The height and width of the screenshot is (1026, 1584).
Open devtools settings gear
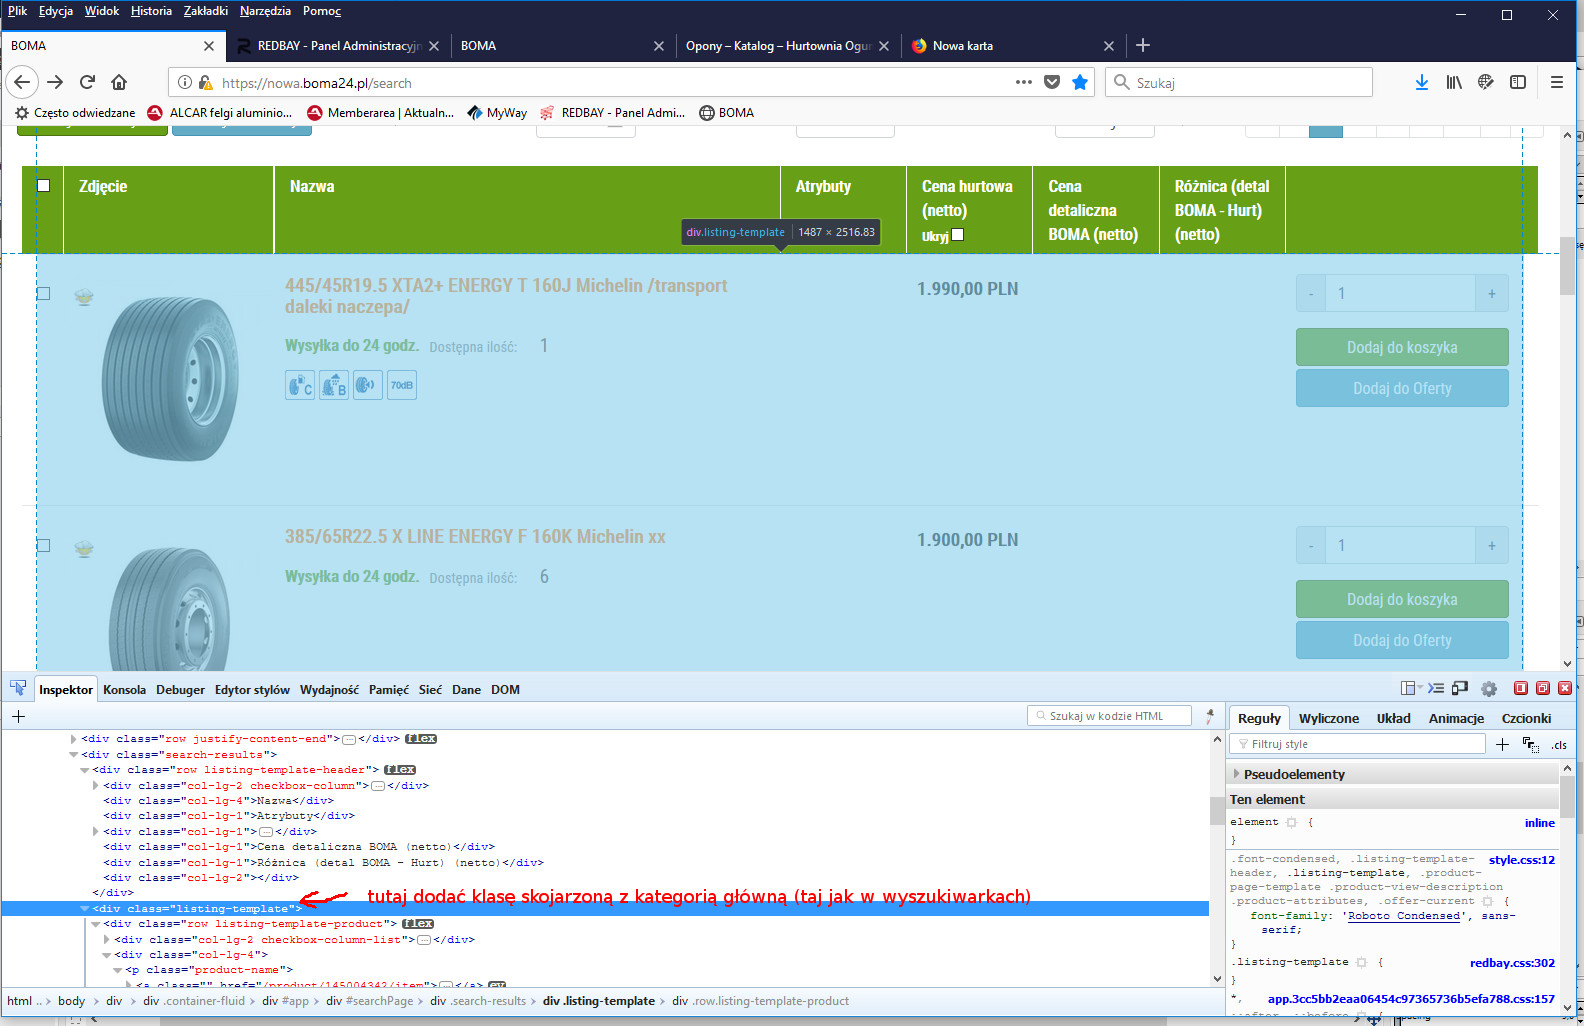coord(1488,689)
